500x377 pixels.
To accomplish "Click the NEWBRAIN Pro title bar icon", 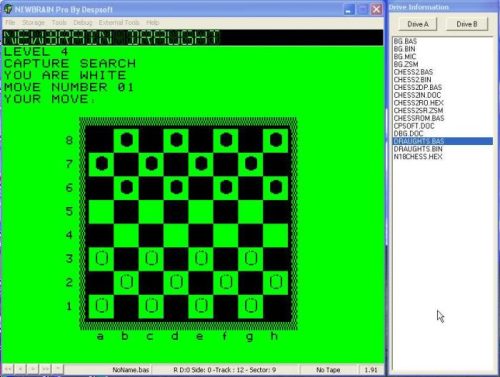I will click(x=8, y=9).
